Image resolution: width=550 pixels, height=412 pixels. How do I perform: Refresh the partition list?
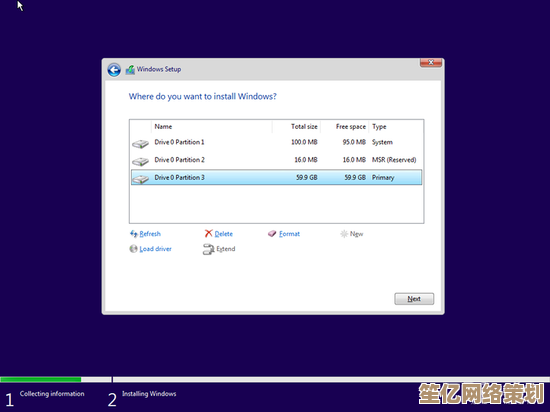click(x=150, y=234)
